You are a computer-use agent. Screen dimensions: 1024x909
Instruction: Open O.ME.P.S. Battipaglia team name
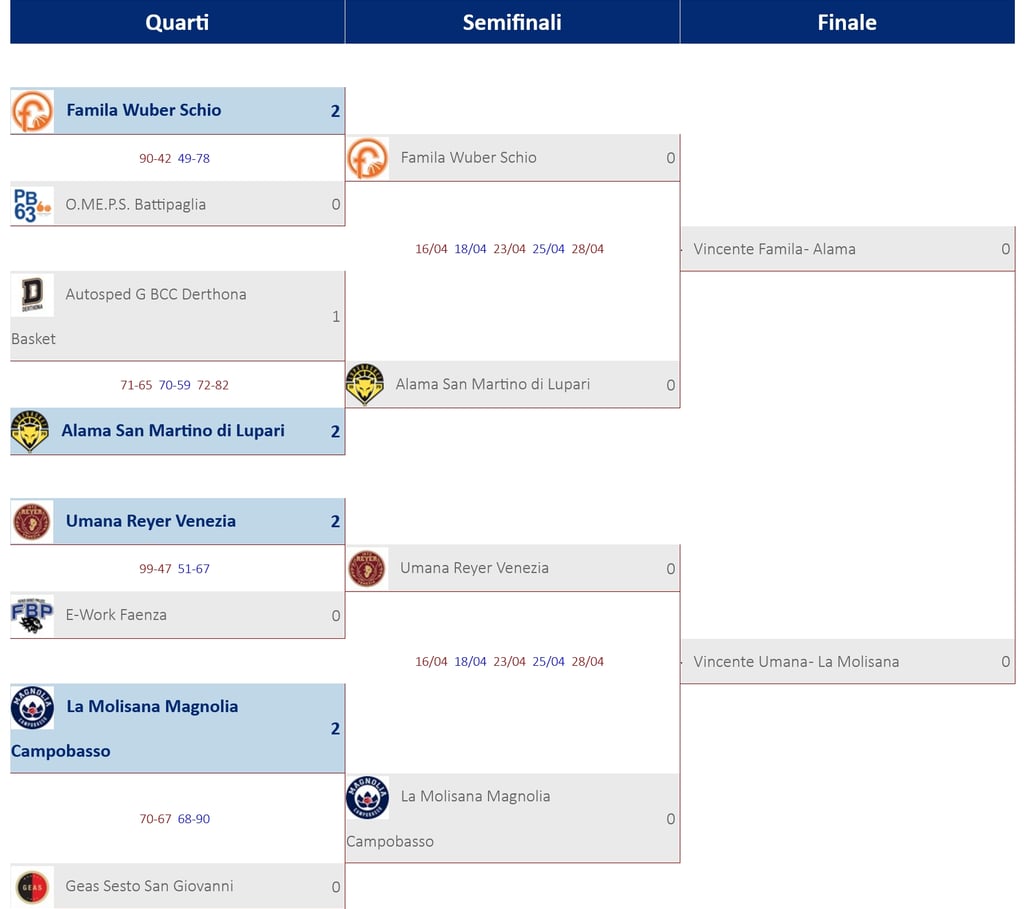coord(135,204)
